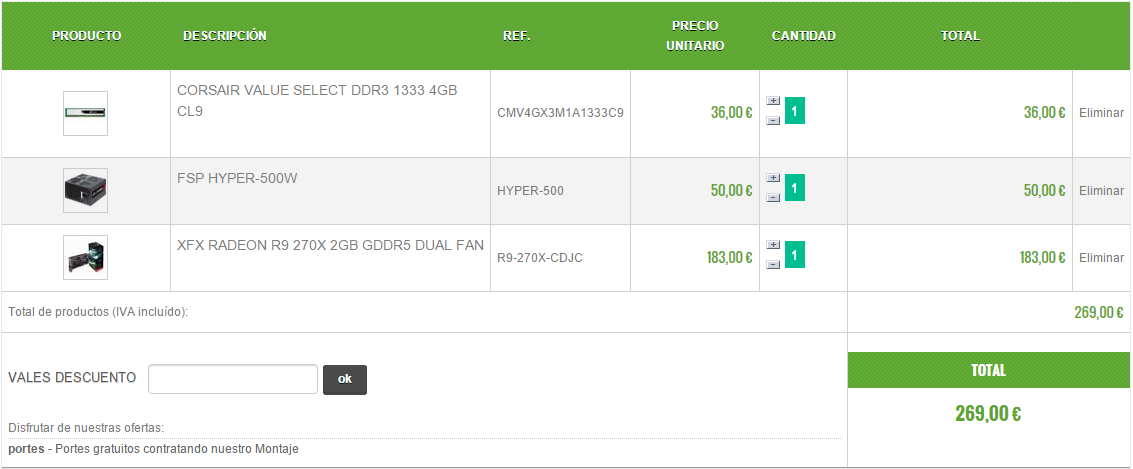
Task: Click reference HYPER-500
Action: point(530,191)
